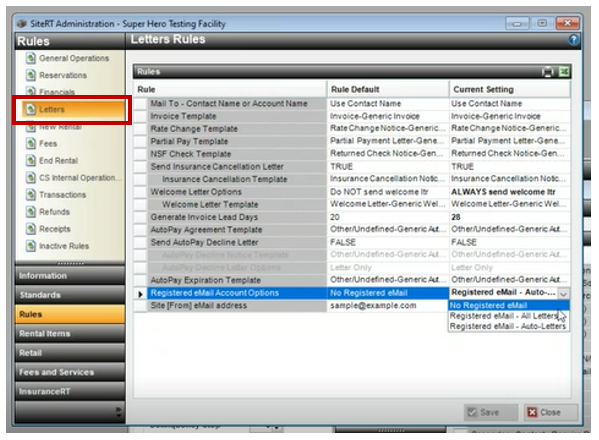Open the Retail section
The image size is (599, 440).
[70, 353]
